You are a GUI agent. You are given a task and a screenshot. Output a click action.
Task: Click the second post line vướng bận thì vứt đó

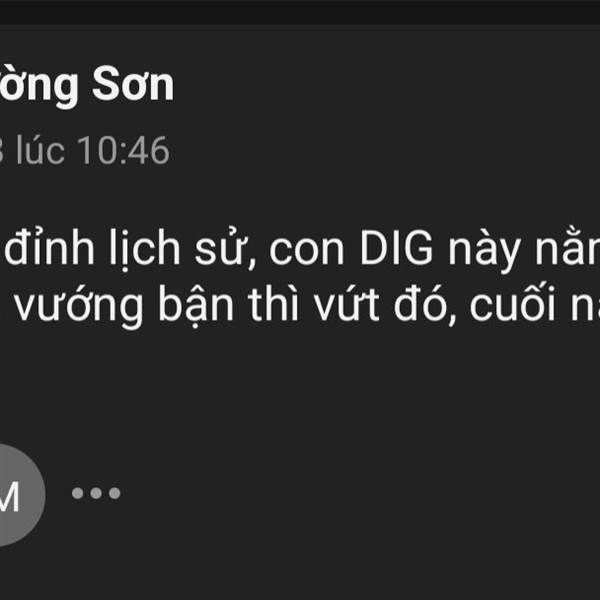tap(307, 306)
